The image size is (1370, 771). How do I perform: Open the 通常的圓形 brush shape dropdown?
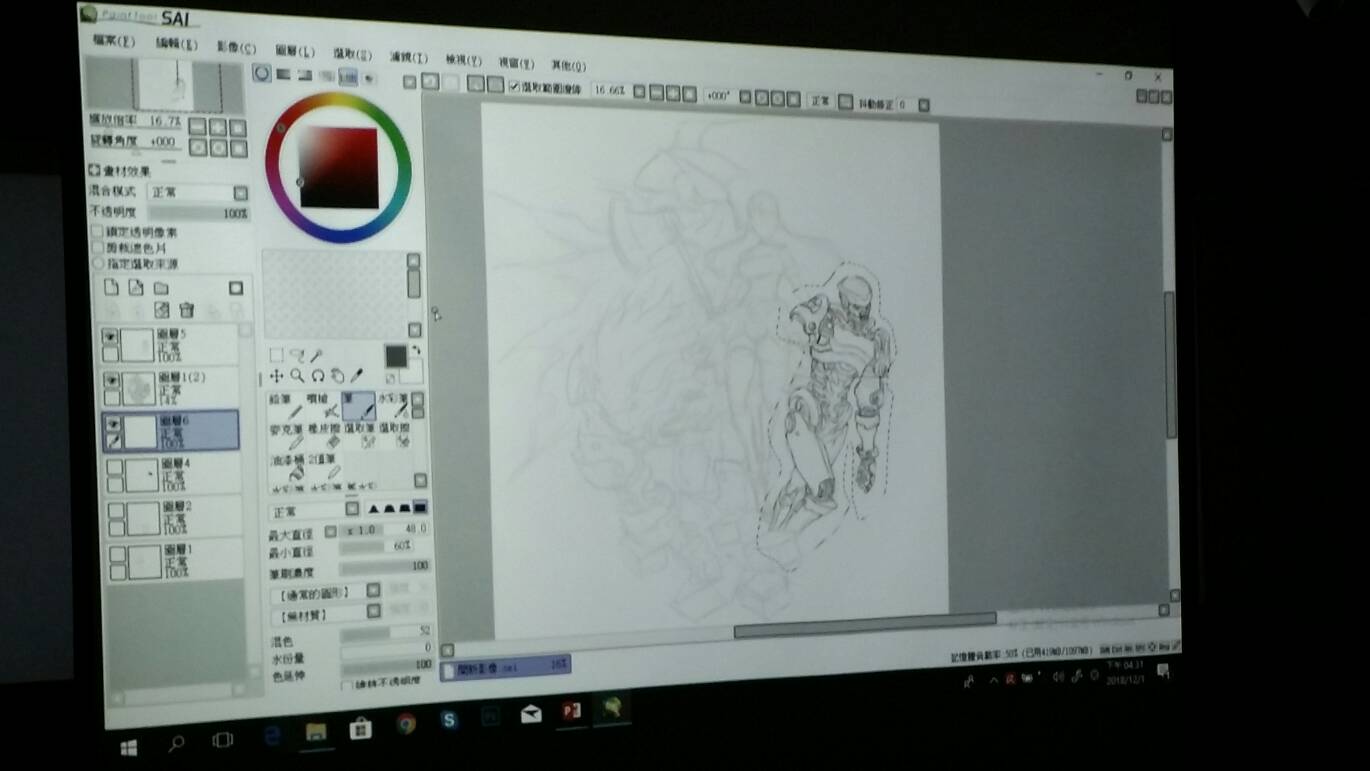[x=373, y=590]
